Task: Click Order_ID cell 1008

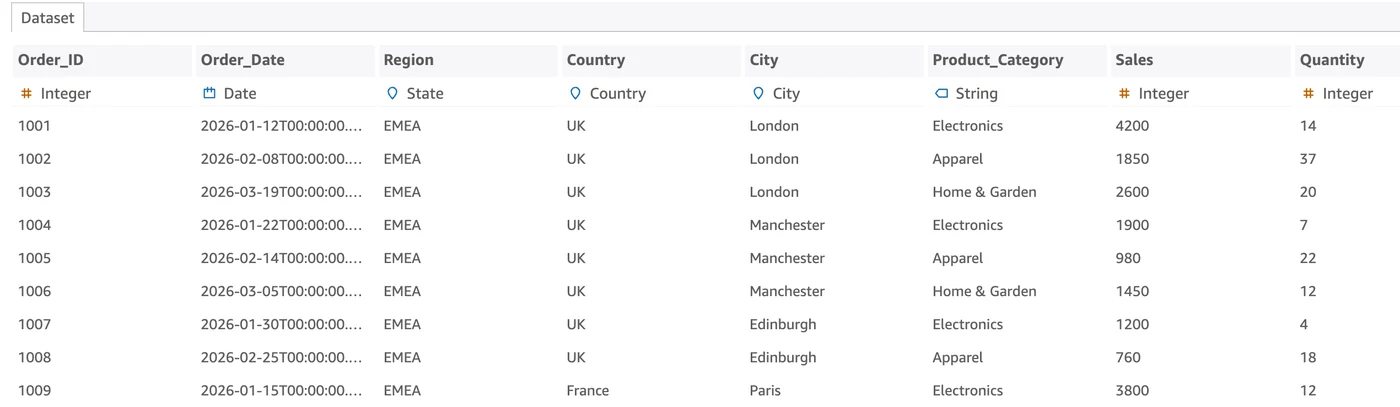Action: [x=34, y=357]
